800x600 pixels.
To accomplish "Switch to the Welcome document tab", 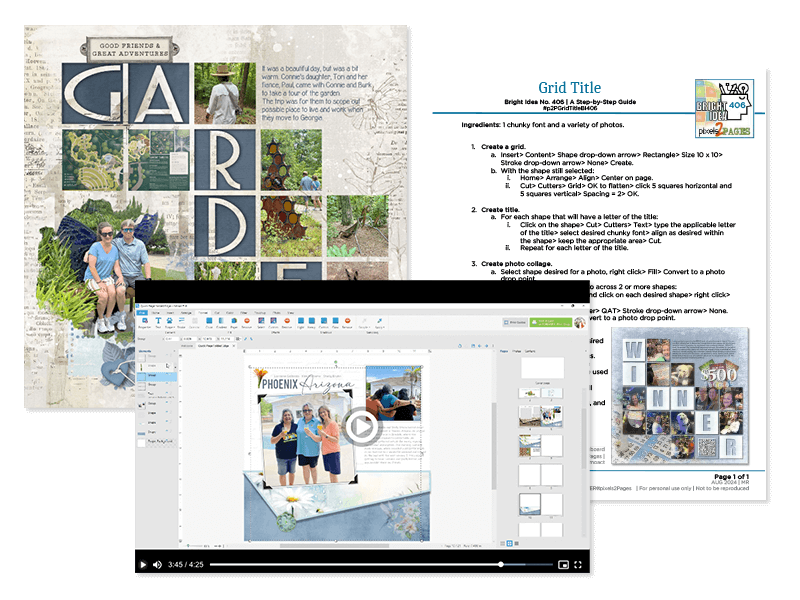I will click(x=187, y=346).
